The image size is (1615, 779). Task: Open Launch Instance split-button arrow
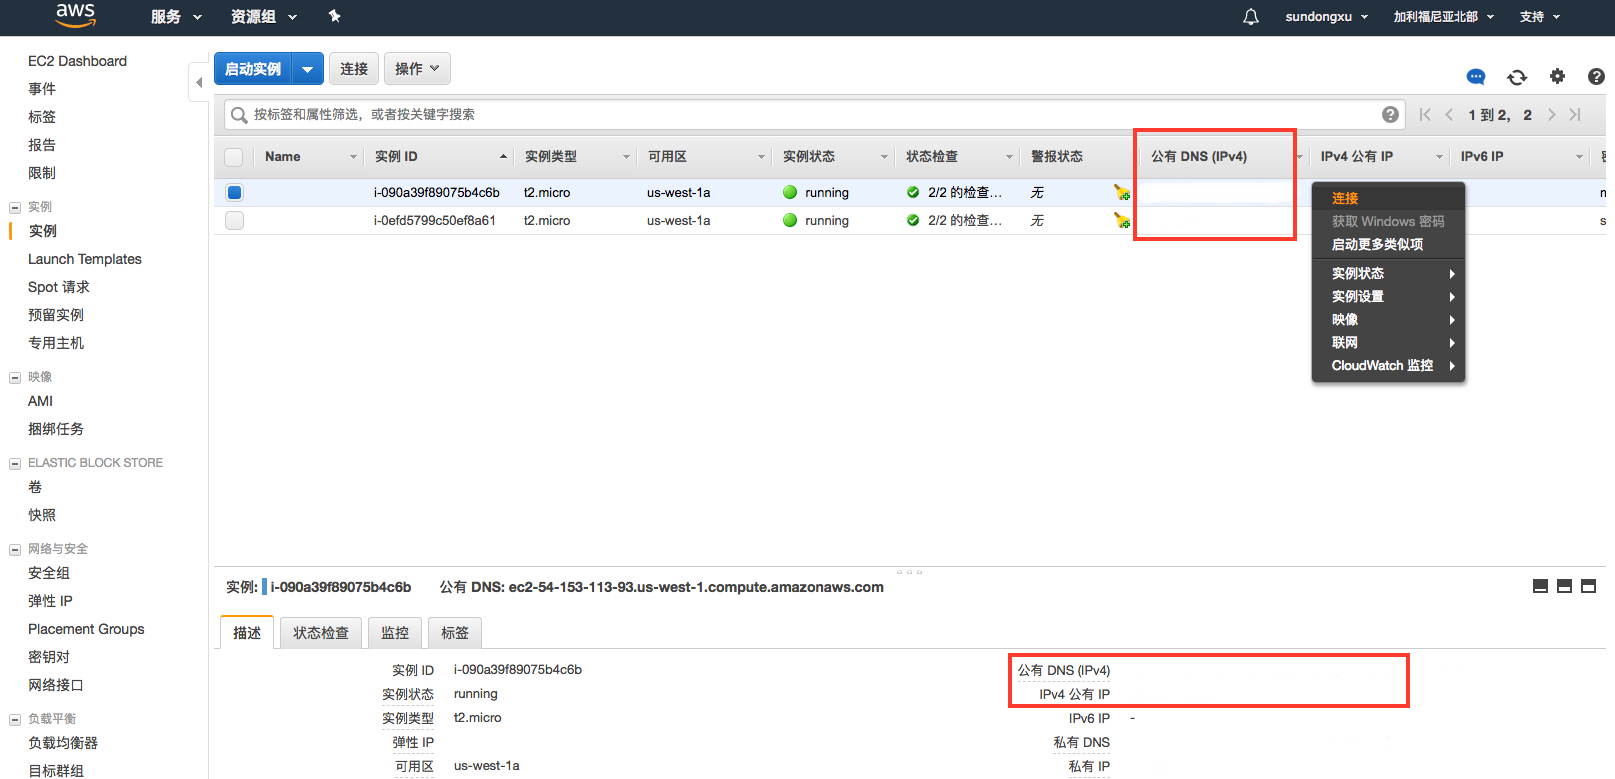[x=307, y=69]
